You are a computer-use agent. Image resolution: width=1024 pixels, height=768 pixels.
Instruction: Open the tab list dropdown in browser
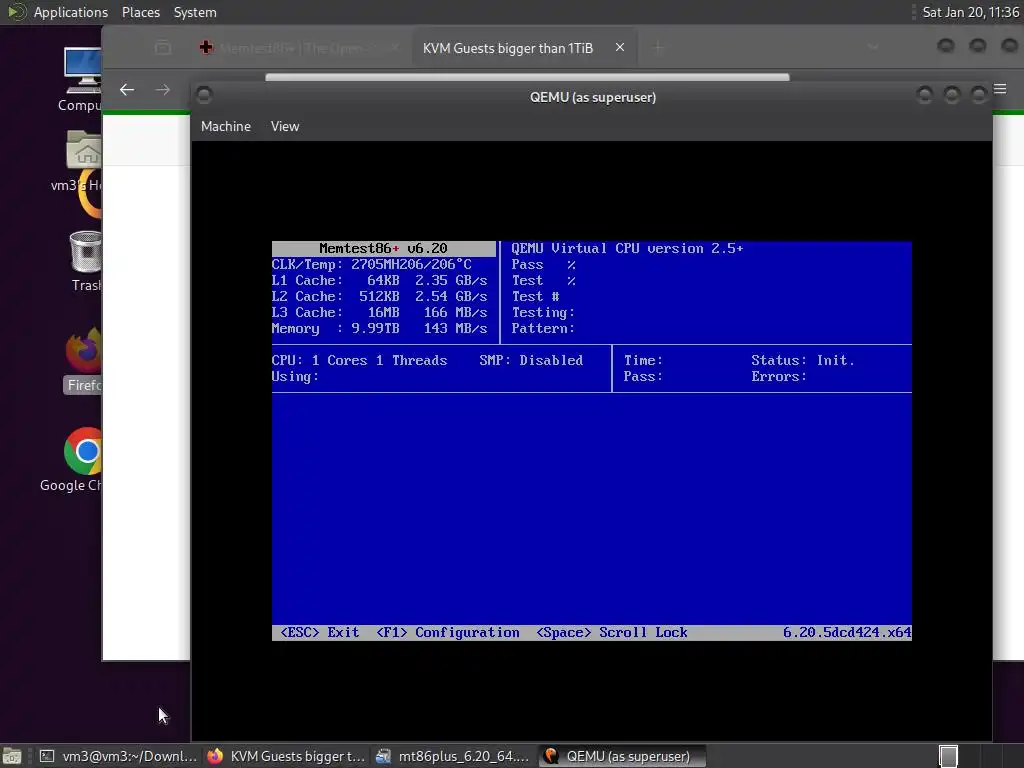(873, 47)
